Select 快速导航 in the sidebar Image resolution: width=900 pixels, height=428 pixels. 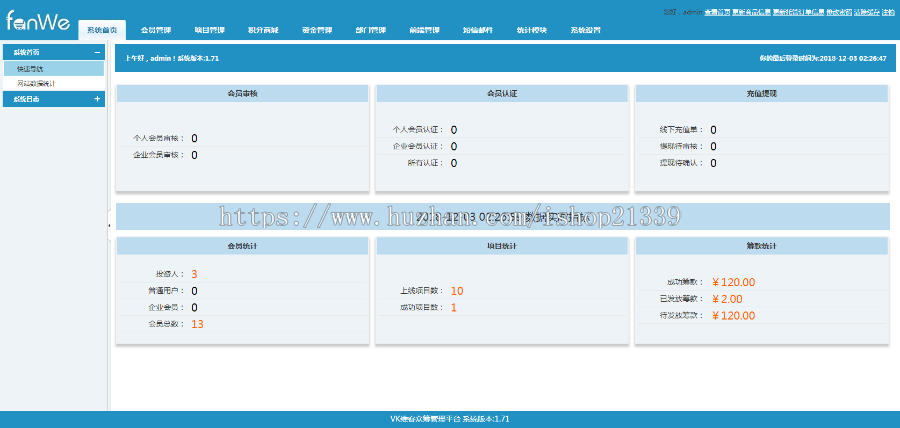pyautogui.click(x=53, y=69)
